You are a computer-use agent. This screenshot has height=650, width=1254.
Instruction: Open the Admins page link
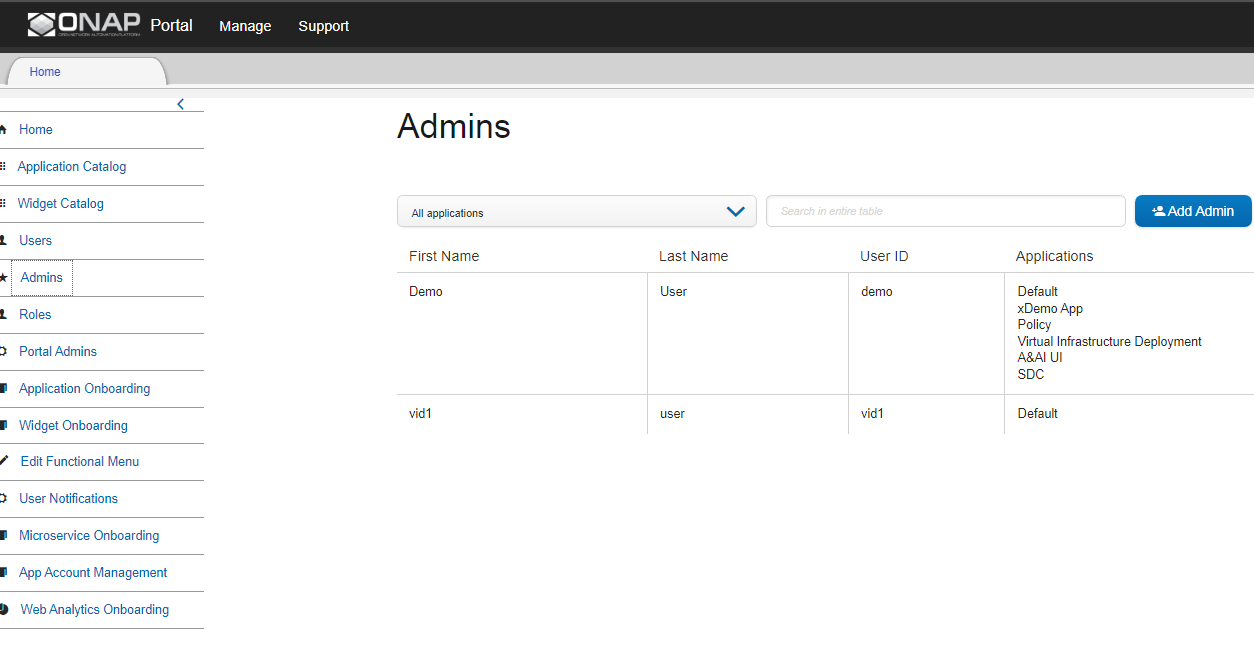pos(42,277)
